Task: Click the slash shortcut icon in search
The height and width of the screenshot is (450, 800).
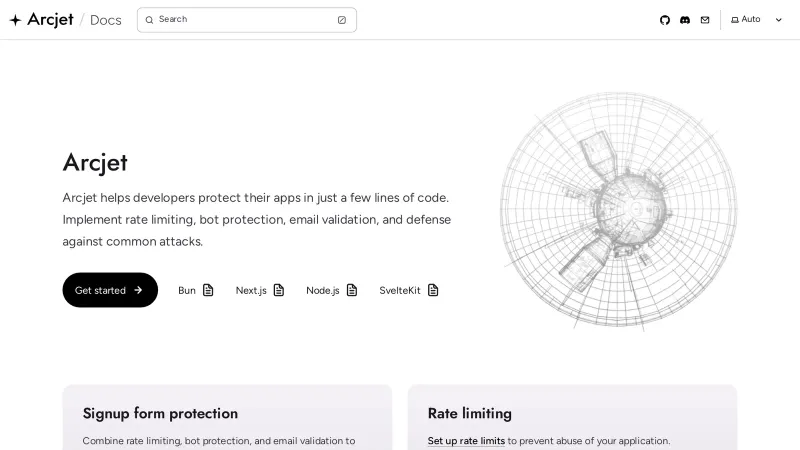Action: (341, 20)
